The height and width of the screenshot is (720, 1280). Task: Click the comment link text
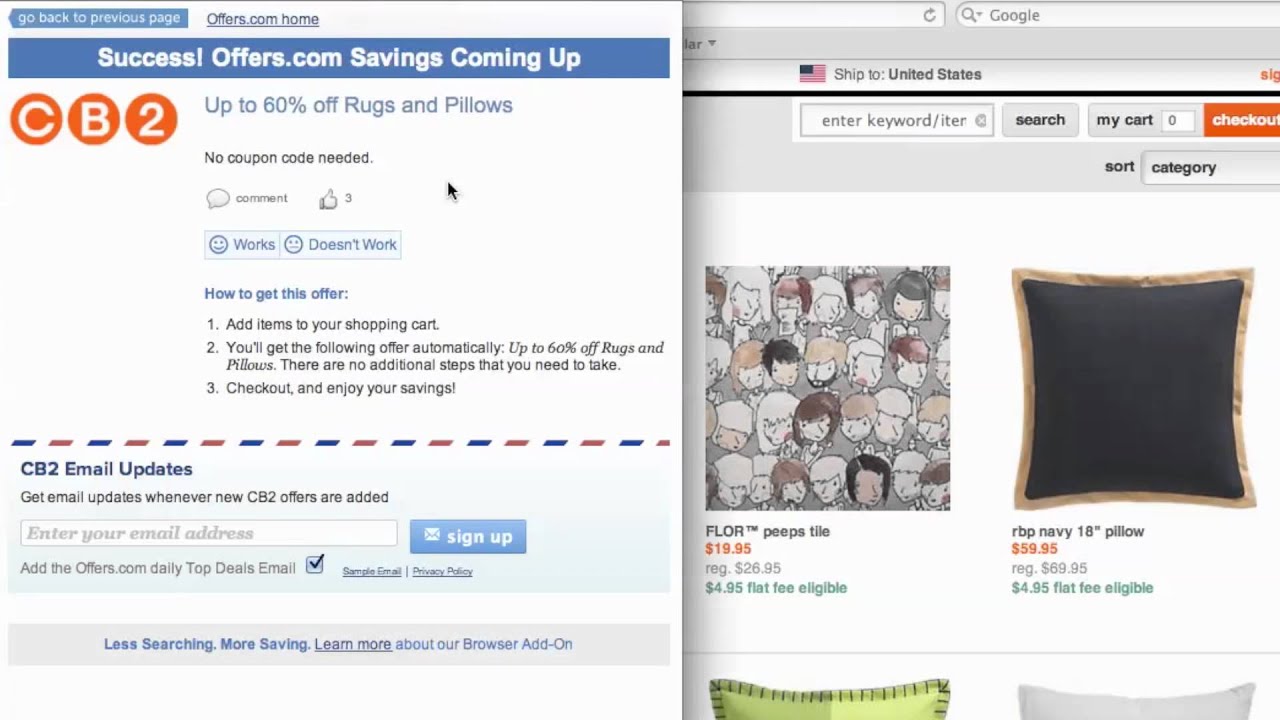(x=261, y=198)
